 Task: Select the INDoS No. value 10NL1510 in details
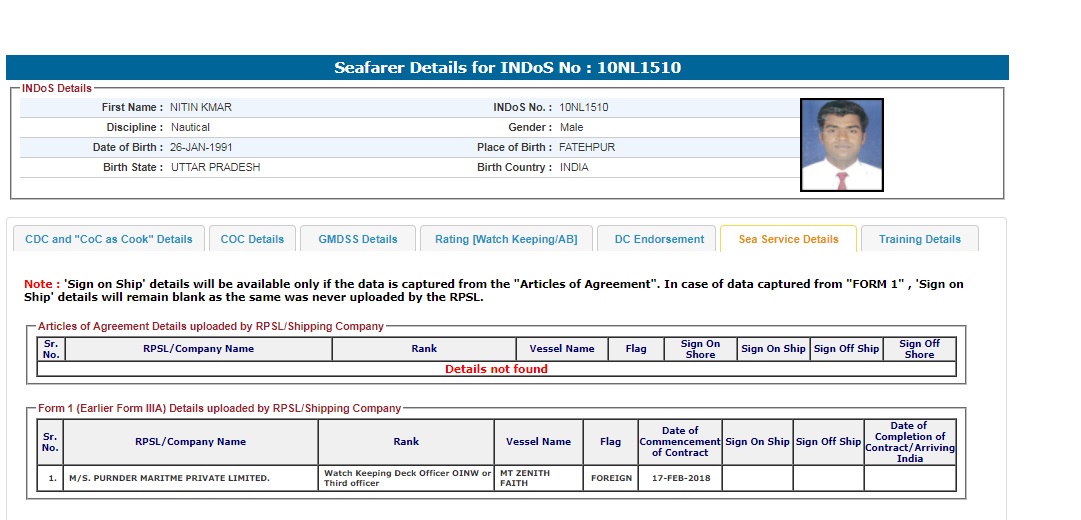[x=584, y=107]
